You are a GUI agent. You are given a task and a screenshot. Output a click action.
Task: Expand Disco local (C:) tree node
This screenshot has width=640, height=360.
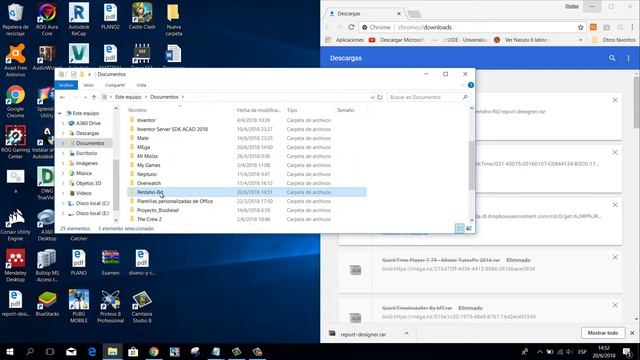click(63, 203)
